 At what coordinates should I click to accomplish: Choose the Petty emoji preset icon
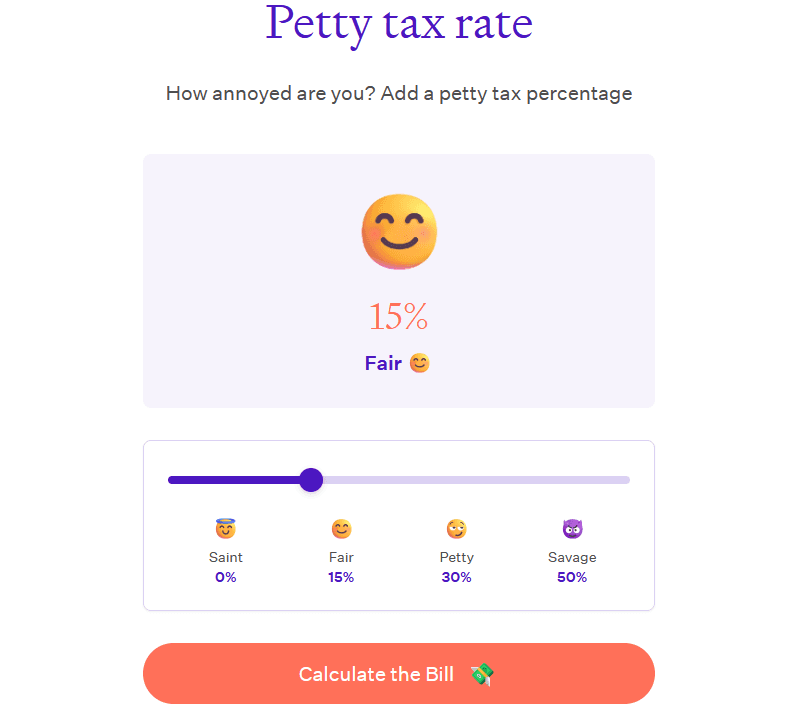457,529
